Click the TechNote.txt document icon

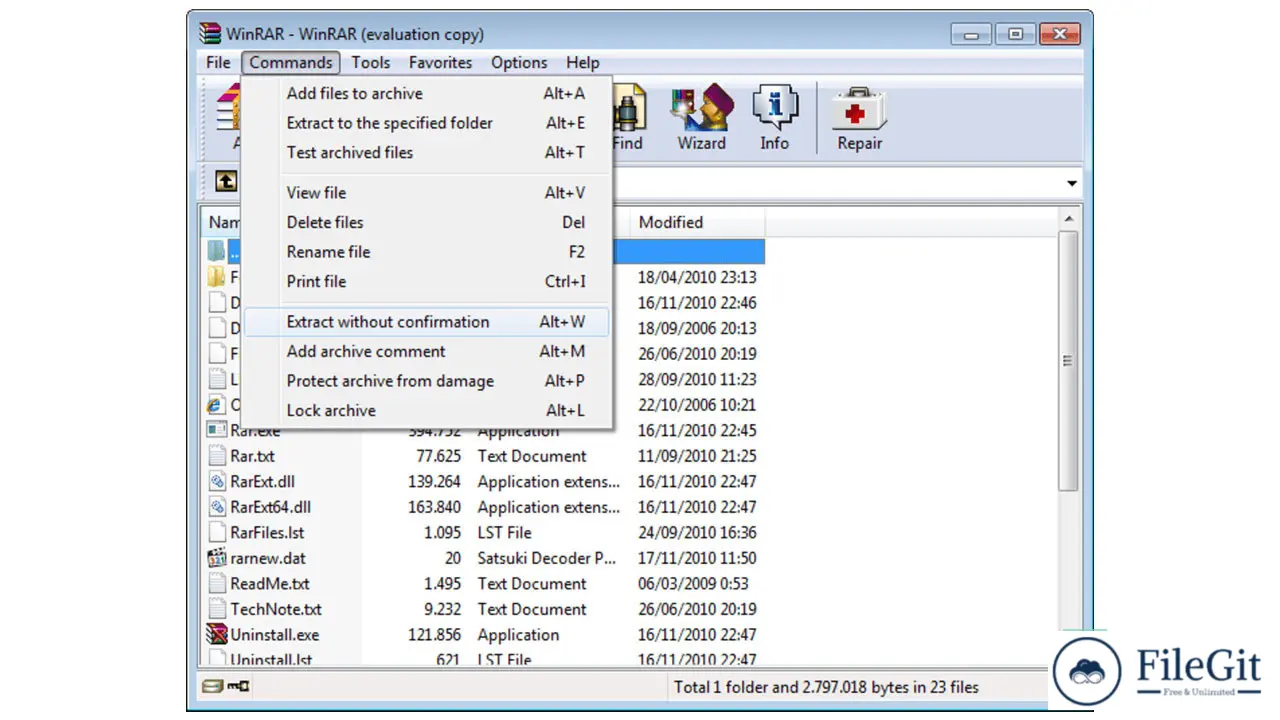tap(217, 609)
